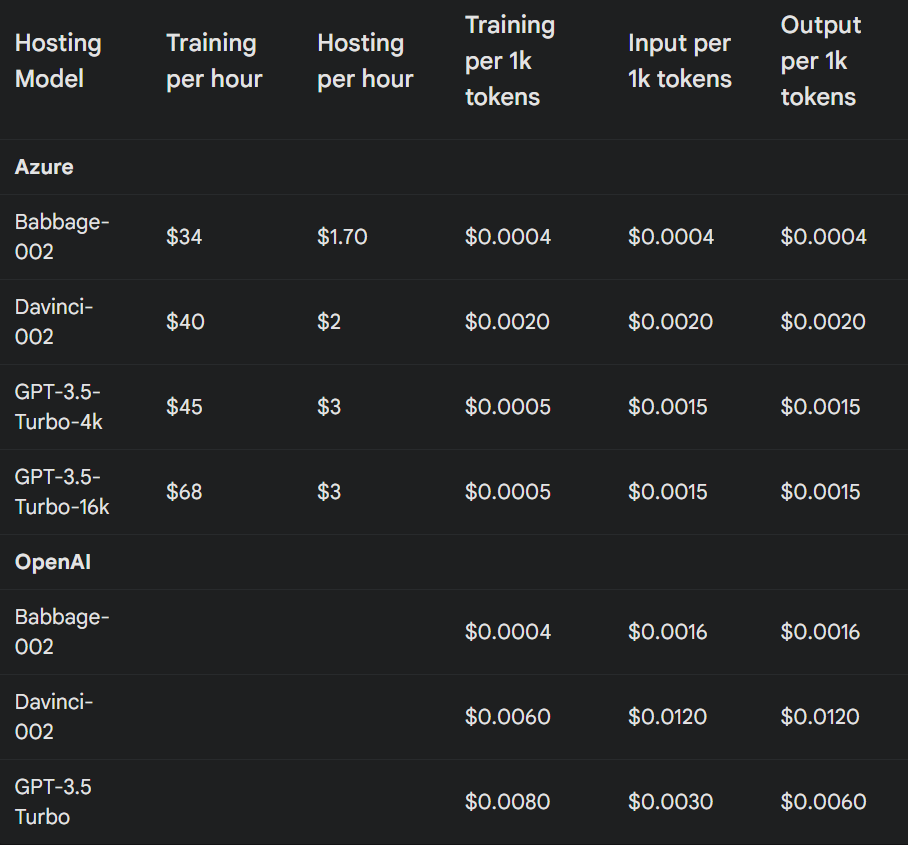Click the $0.0080 training cost cell
The width and height of the screenshot is (908, 845).
(x=508, y=802)
